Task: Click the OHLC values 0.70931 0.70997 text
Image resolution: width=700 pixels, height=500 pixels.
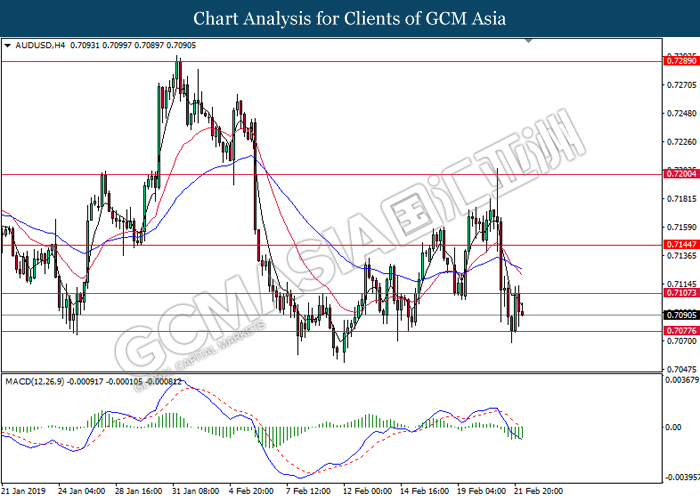Action: (x=101, y=46)
